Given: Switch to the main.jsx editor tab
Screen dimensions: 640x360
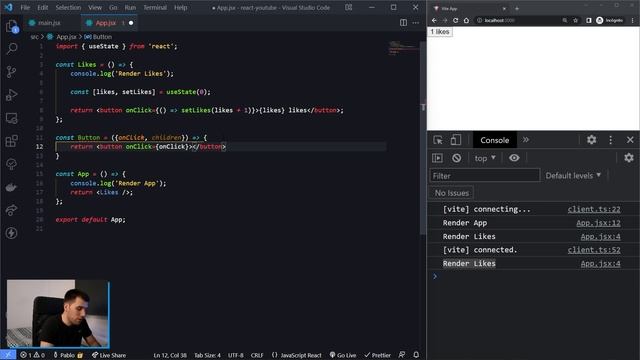Looking at the screenshot, I should click(49, 23).
